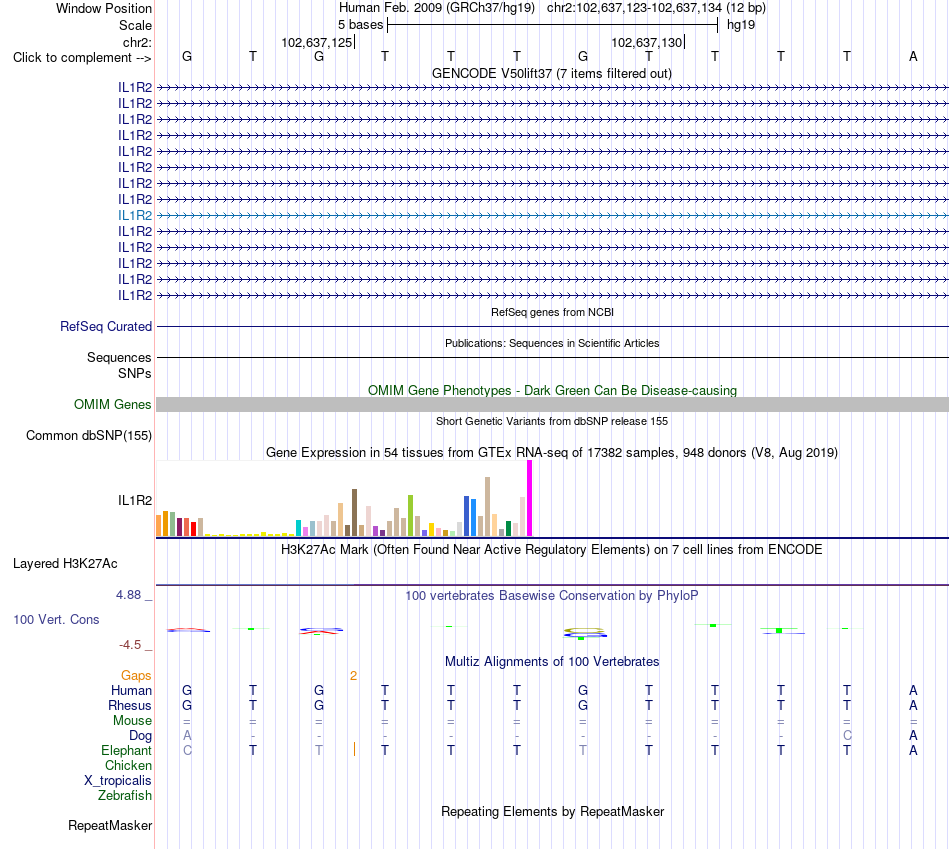950x849 pixels.
Task: Click the "GENCODE V50lift37 (7 items filtered out)" track title
Action: (551, 74)
